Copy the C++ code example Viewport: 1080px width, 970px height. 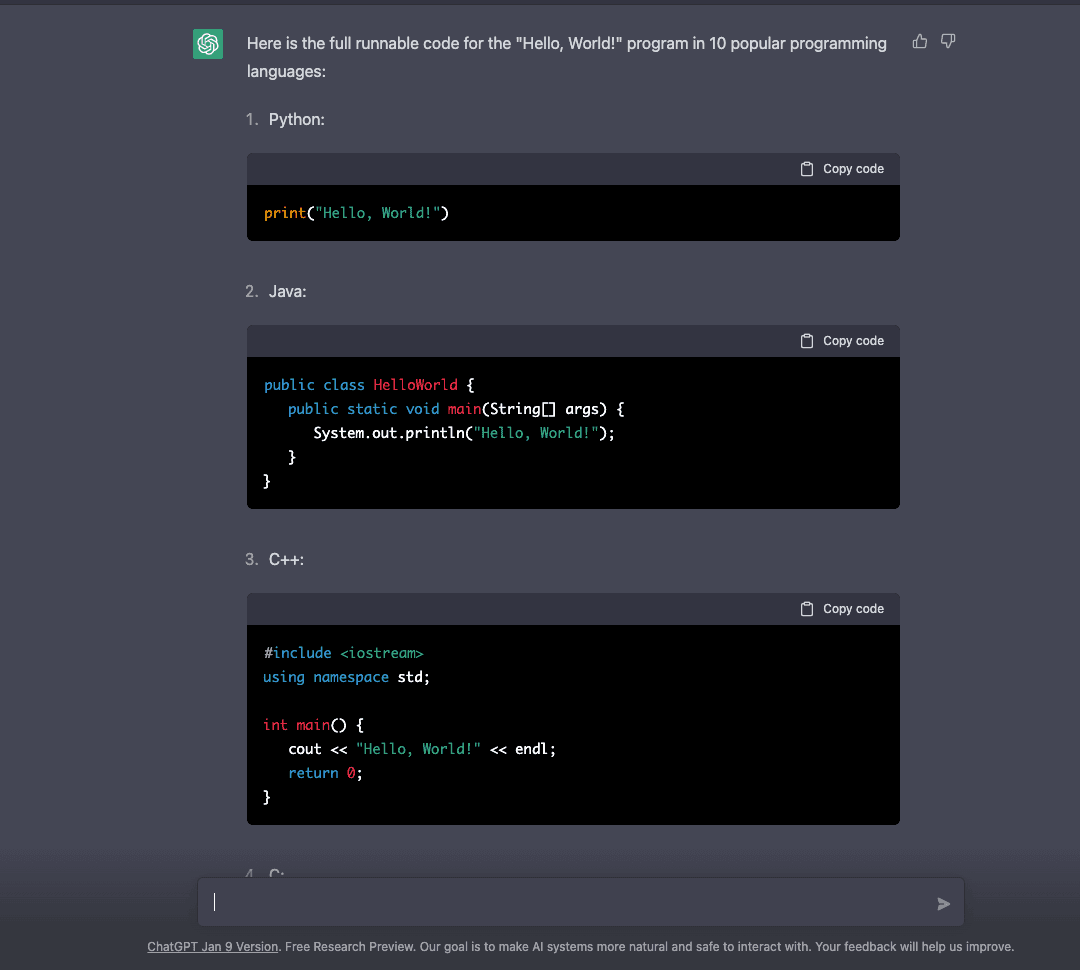click(843, 608)
